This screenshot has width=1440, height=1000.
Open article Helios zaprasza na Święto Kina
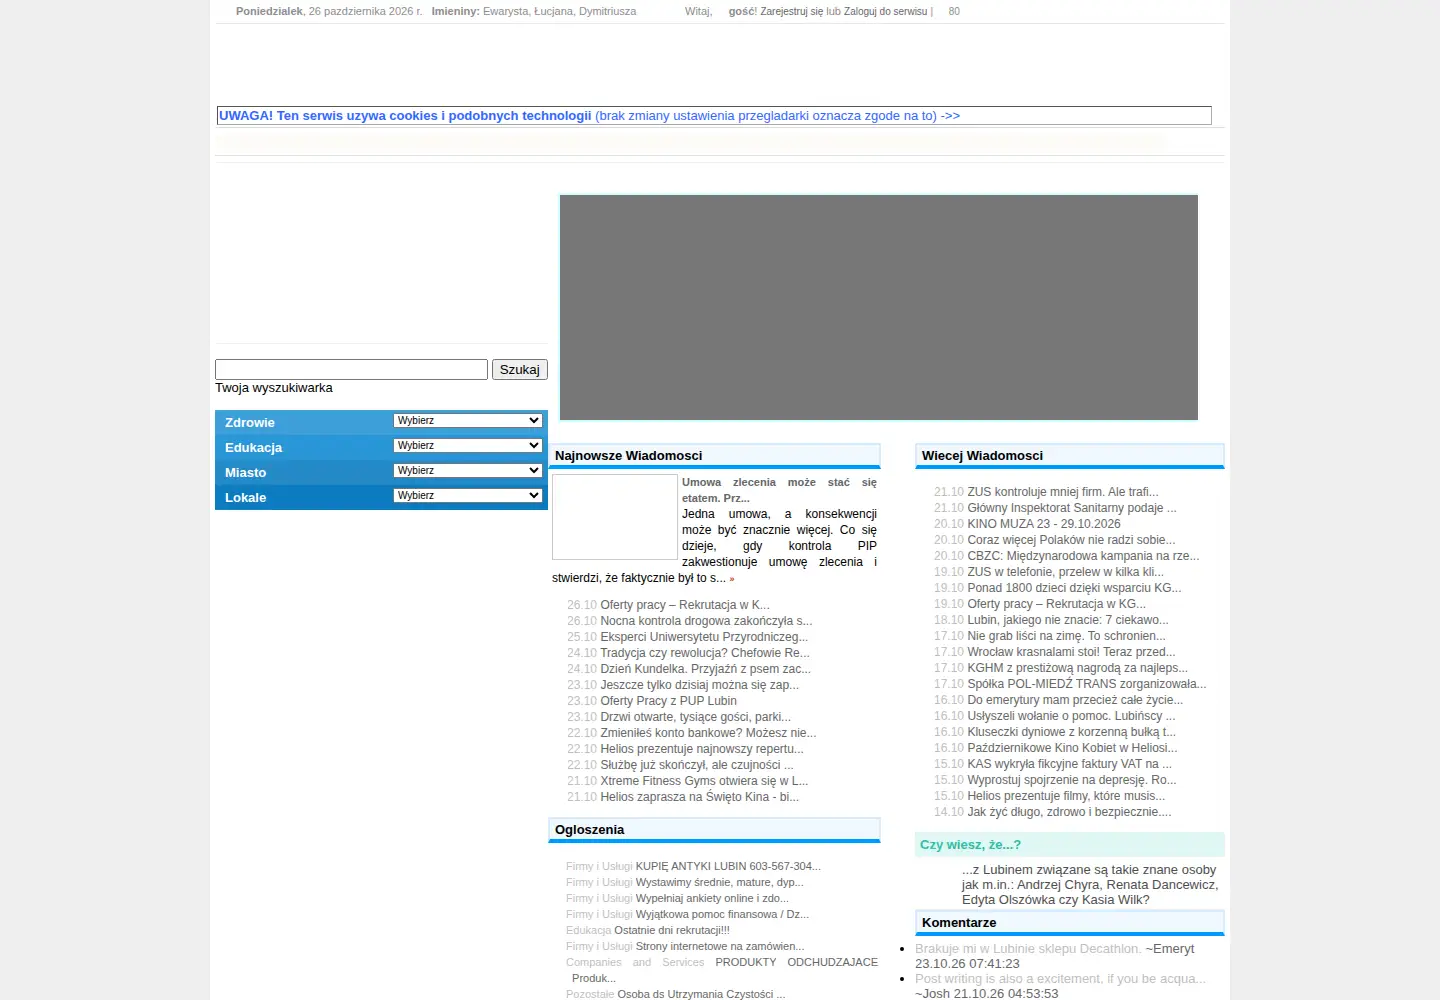click(x=699, y=797)
